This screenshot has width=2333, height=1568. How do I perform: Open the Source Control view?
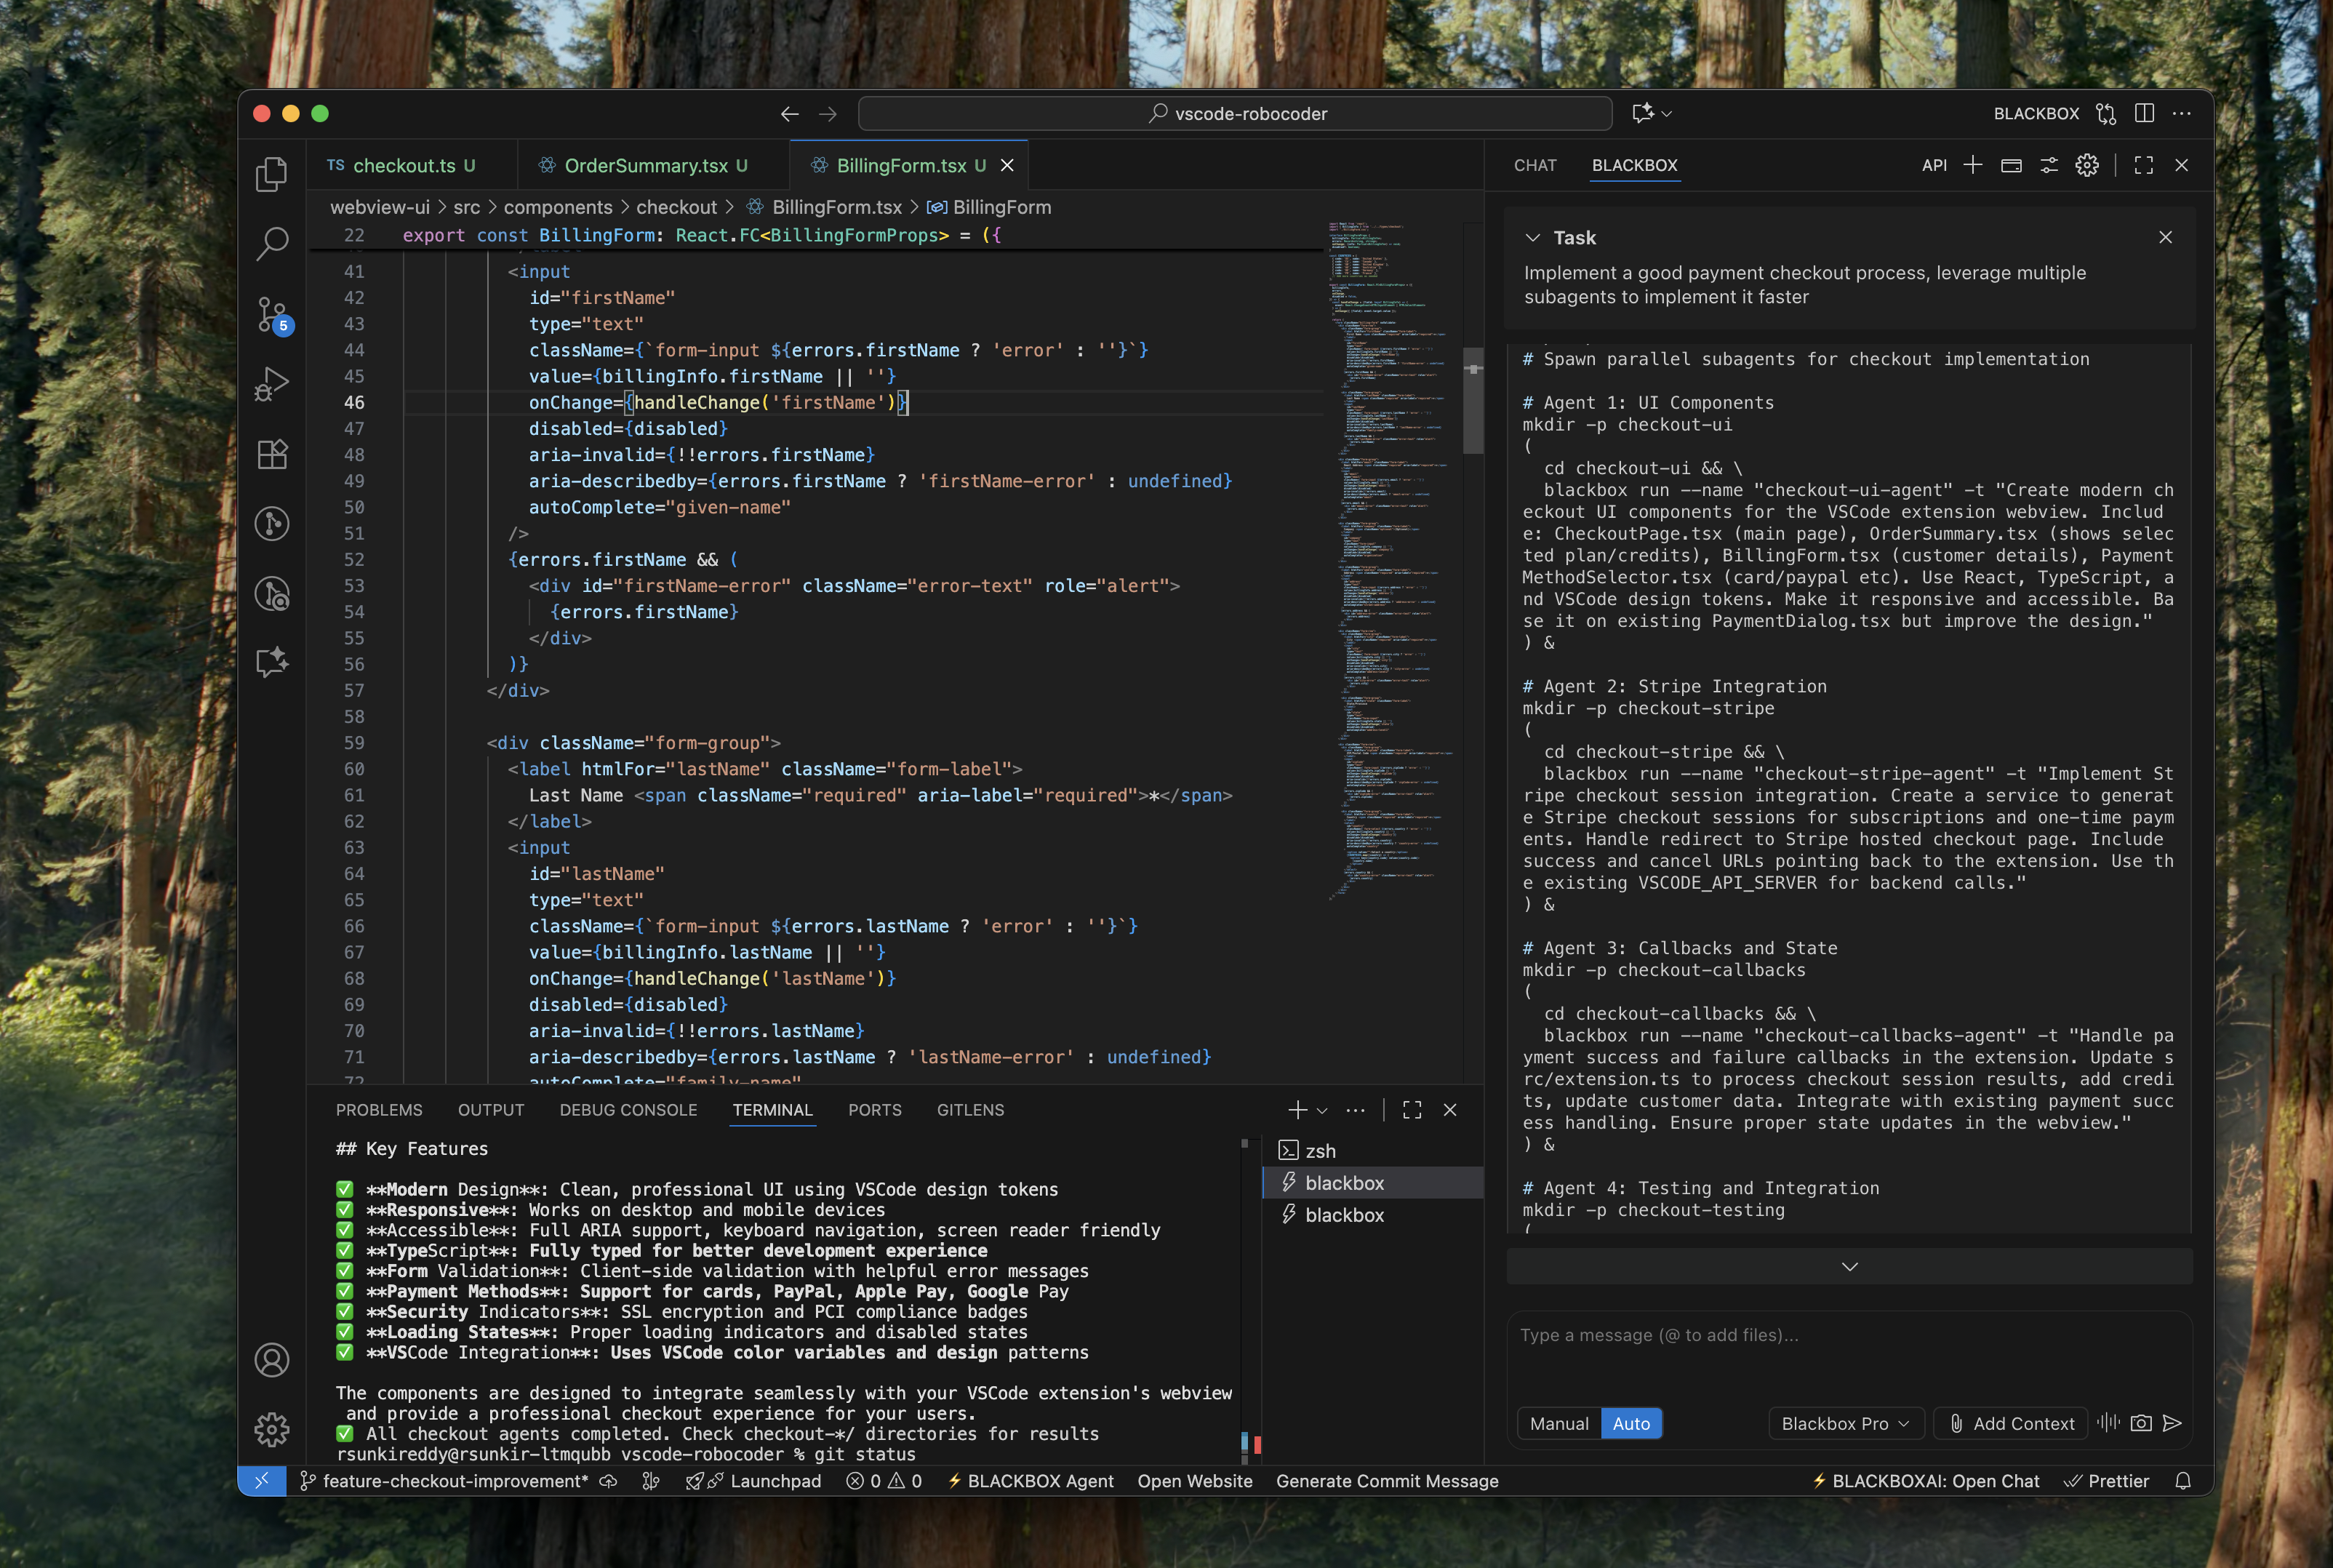coord(271,313)
